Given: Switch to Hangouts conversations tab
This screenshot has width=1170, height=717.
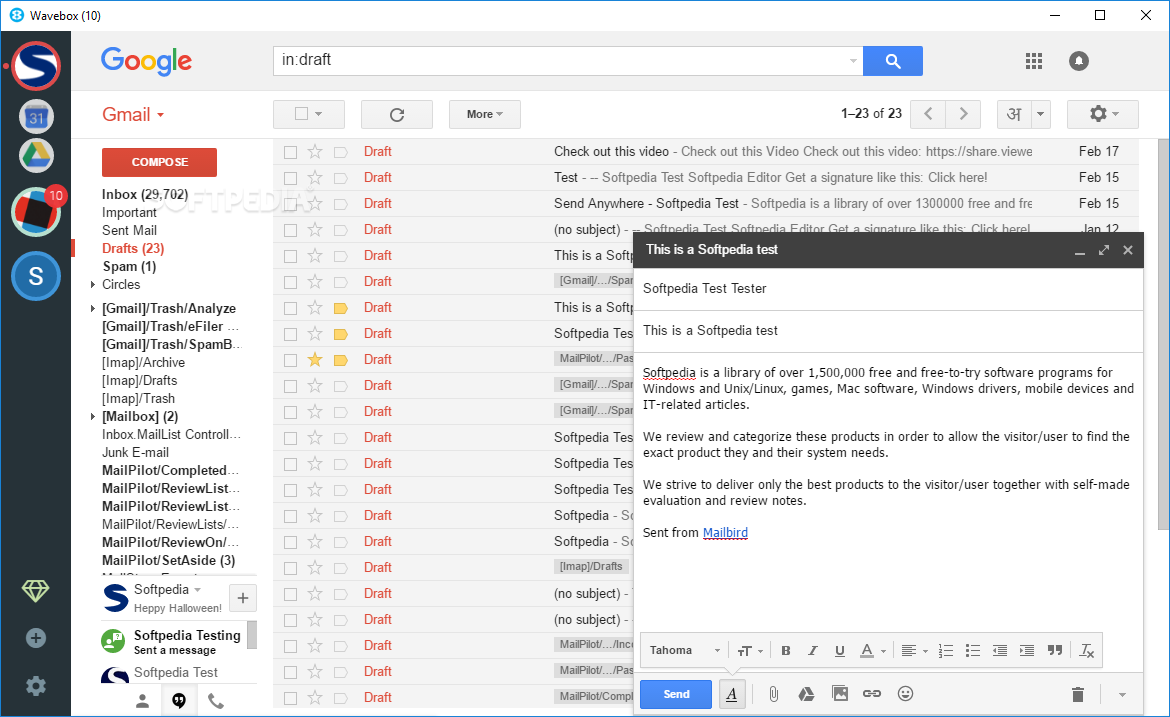Looking at the screenshot, I should click(179, 701).
